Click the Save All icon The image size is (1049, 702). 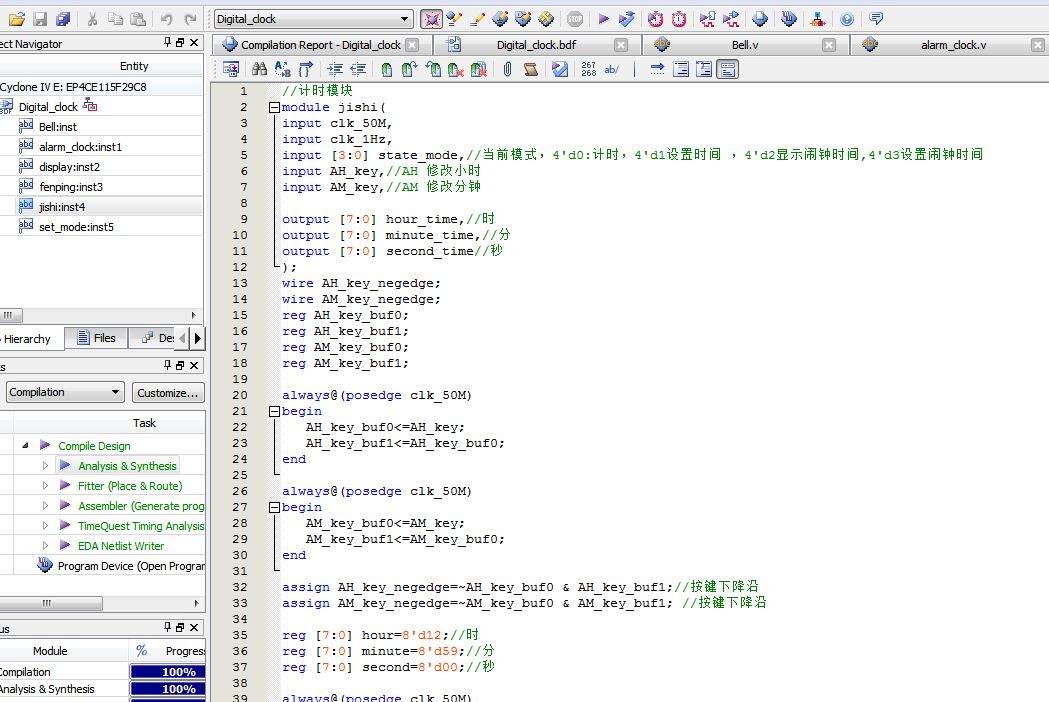[x=63, y=19]
